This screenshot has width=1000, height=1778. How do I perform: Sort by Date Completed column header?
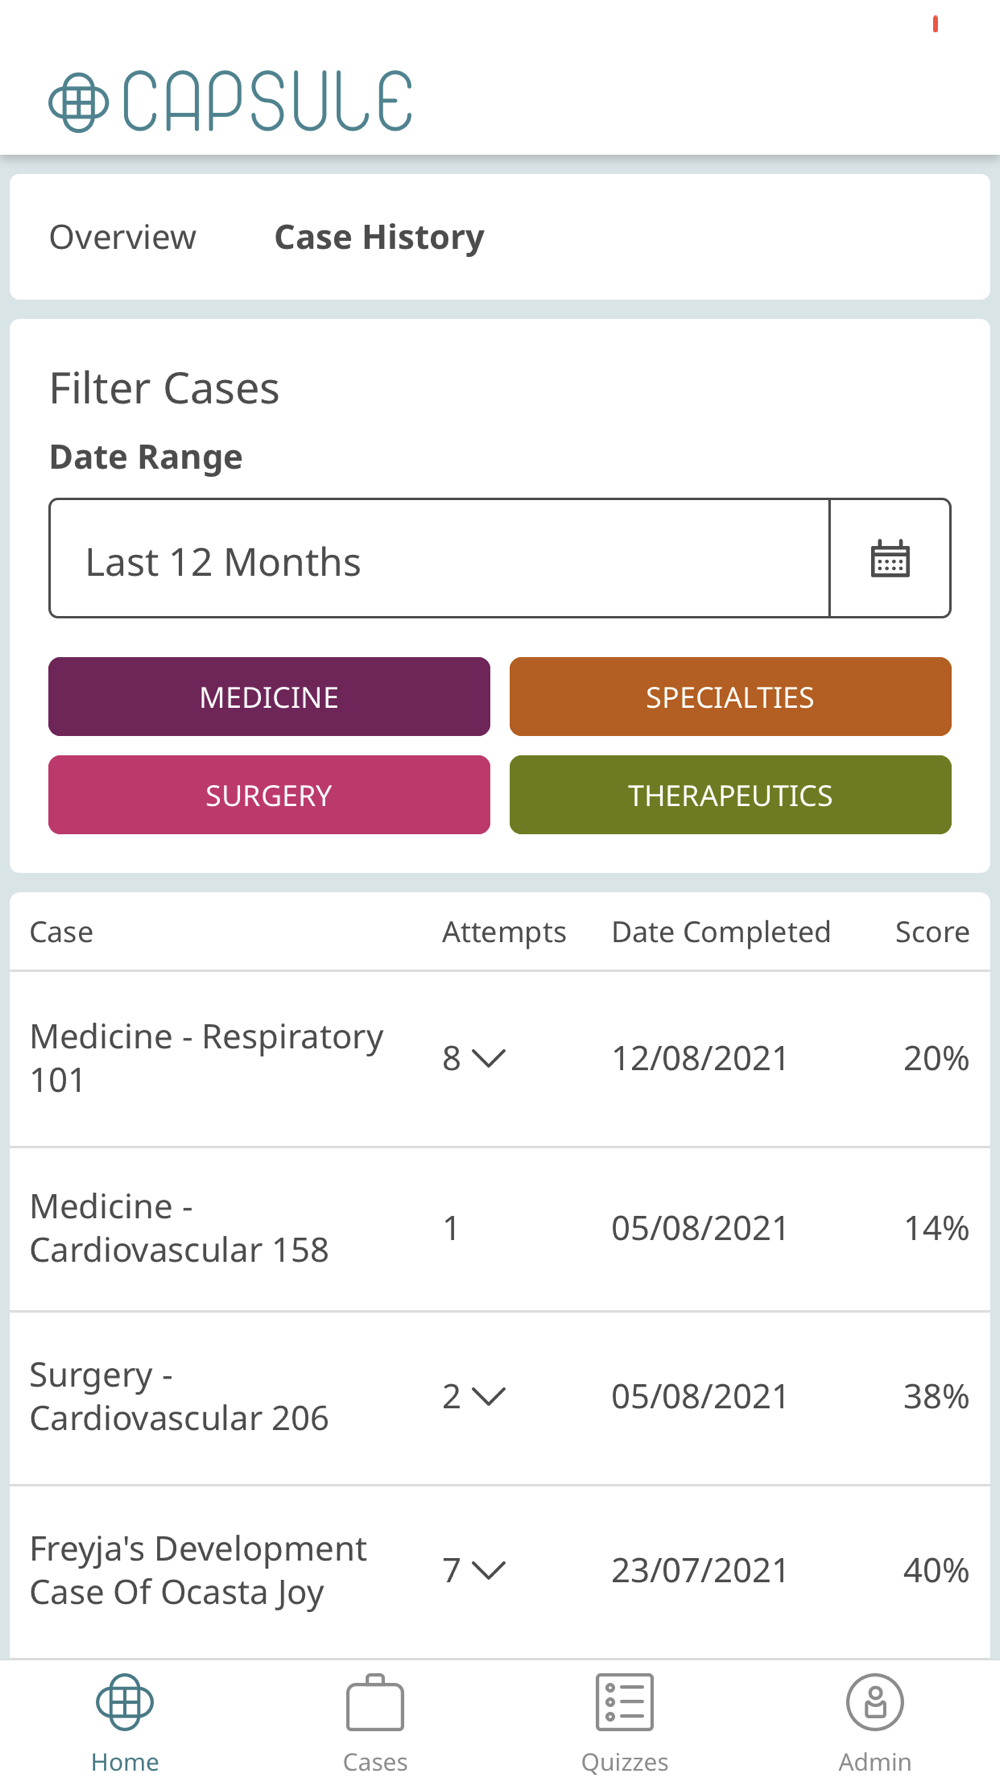721,932
